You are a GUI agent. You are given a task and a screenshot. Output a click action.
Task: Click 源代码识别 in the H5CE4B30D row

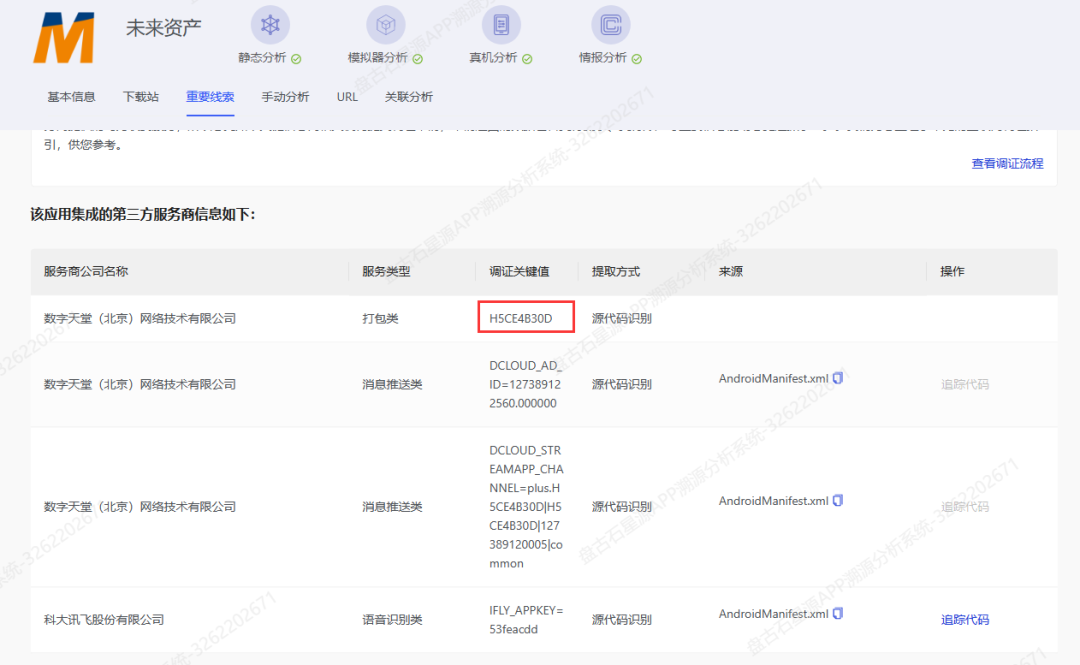point(621,318)
